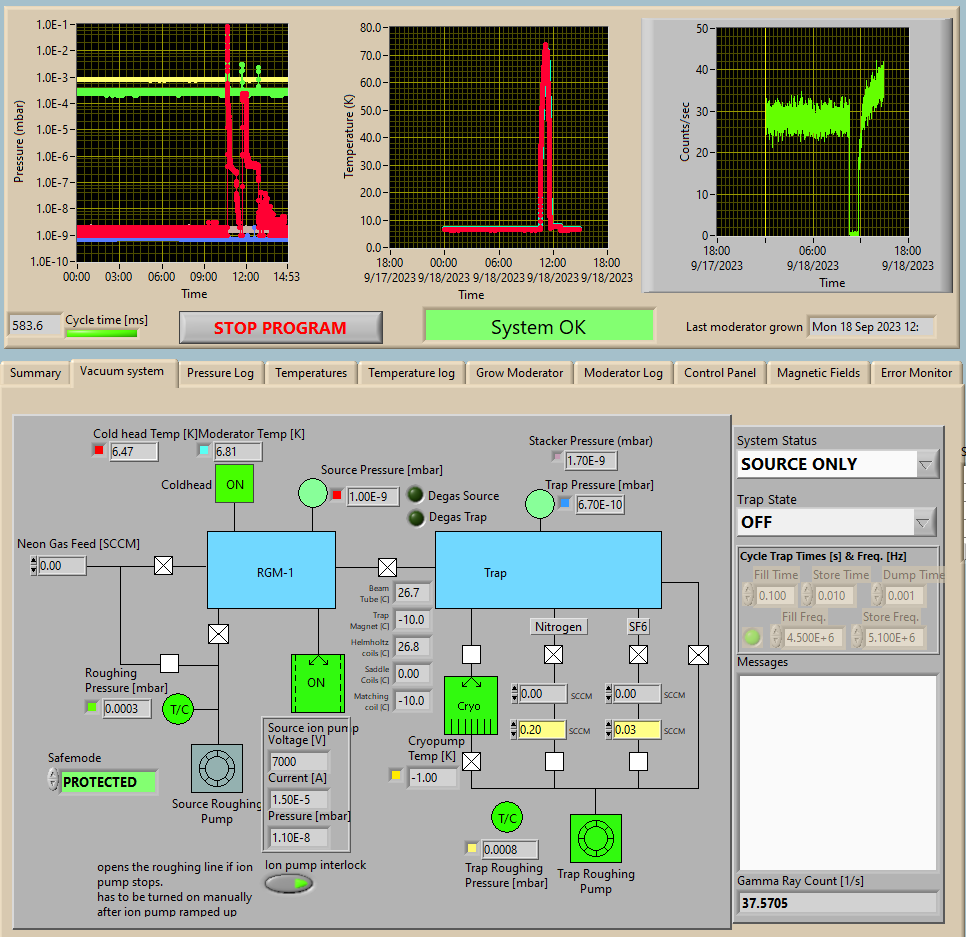
Task: Enable the Degas Source indicator
Action: [x=416, y=496]
